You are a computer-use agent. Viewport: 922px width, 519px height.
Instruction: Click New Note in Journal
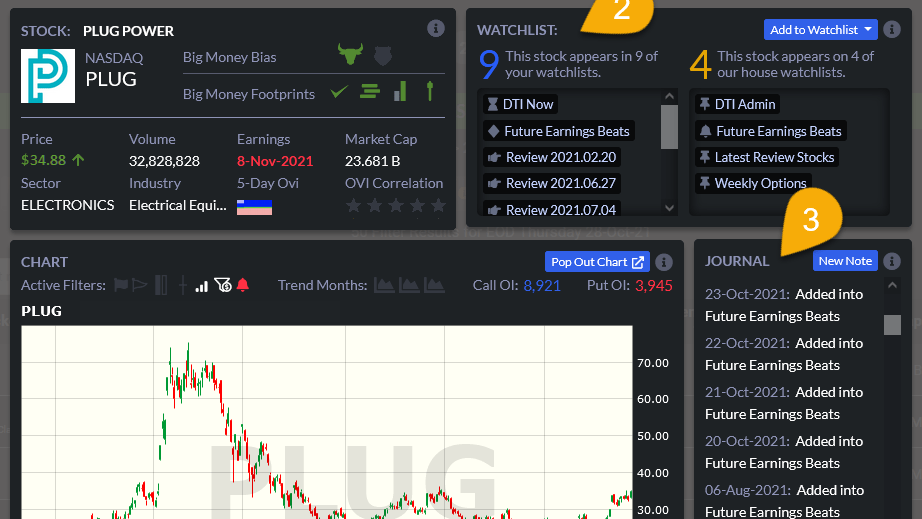(845, 261)
